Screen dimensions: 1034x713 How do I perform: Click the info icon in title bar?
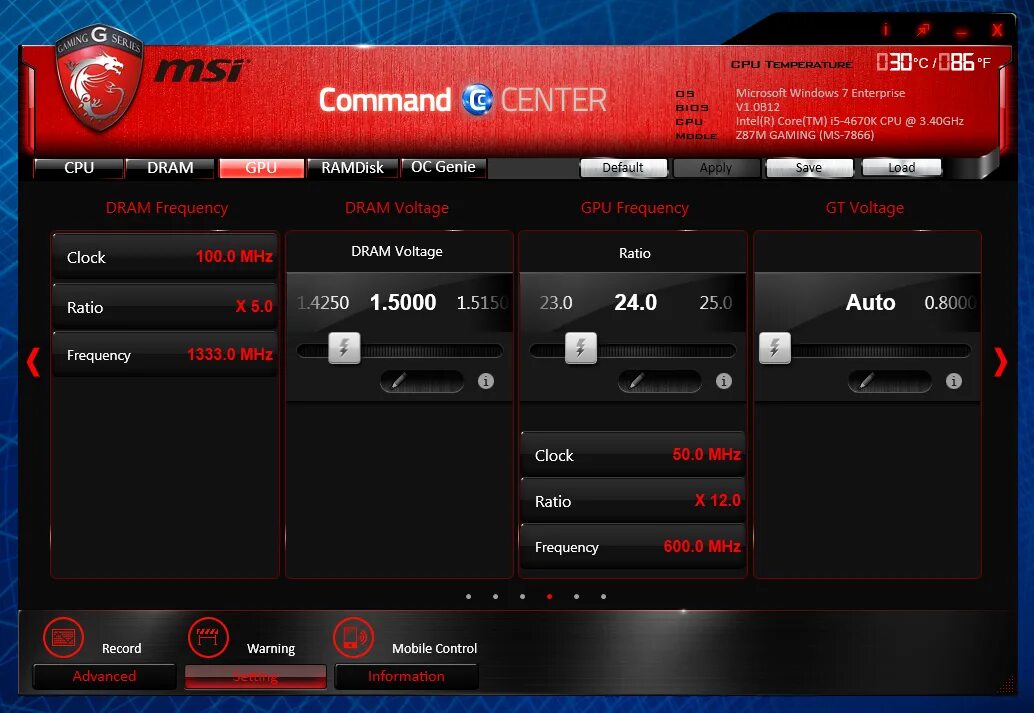coord(886,30)
